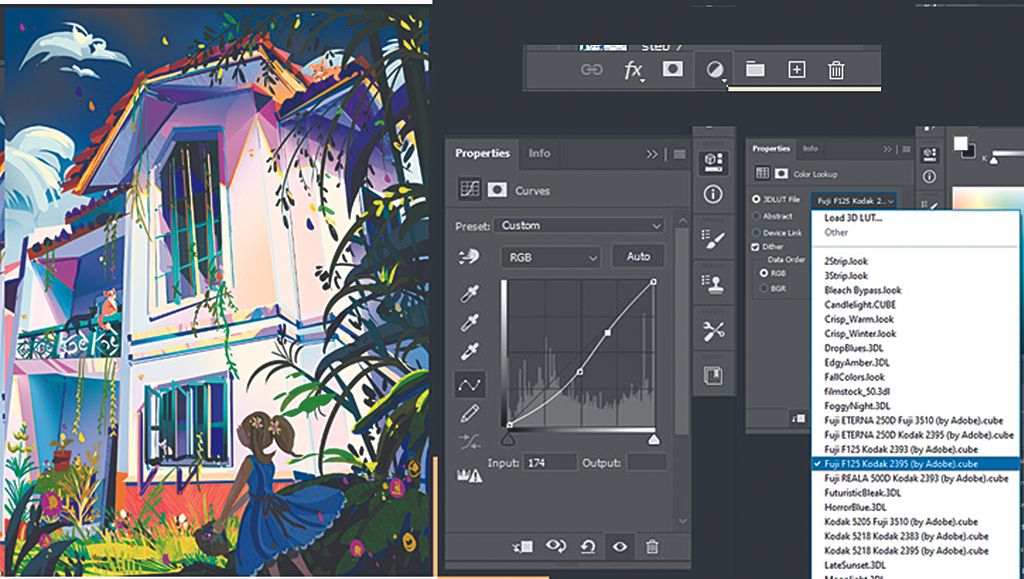The height and width of the screenshot is (579, 1024).
Task: Click the reset Curves adjustment icon
Action: pos(588,547)
